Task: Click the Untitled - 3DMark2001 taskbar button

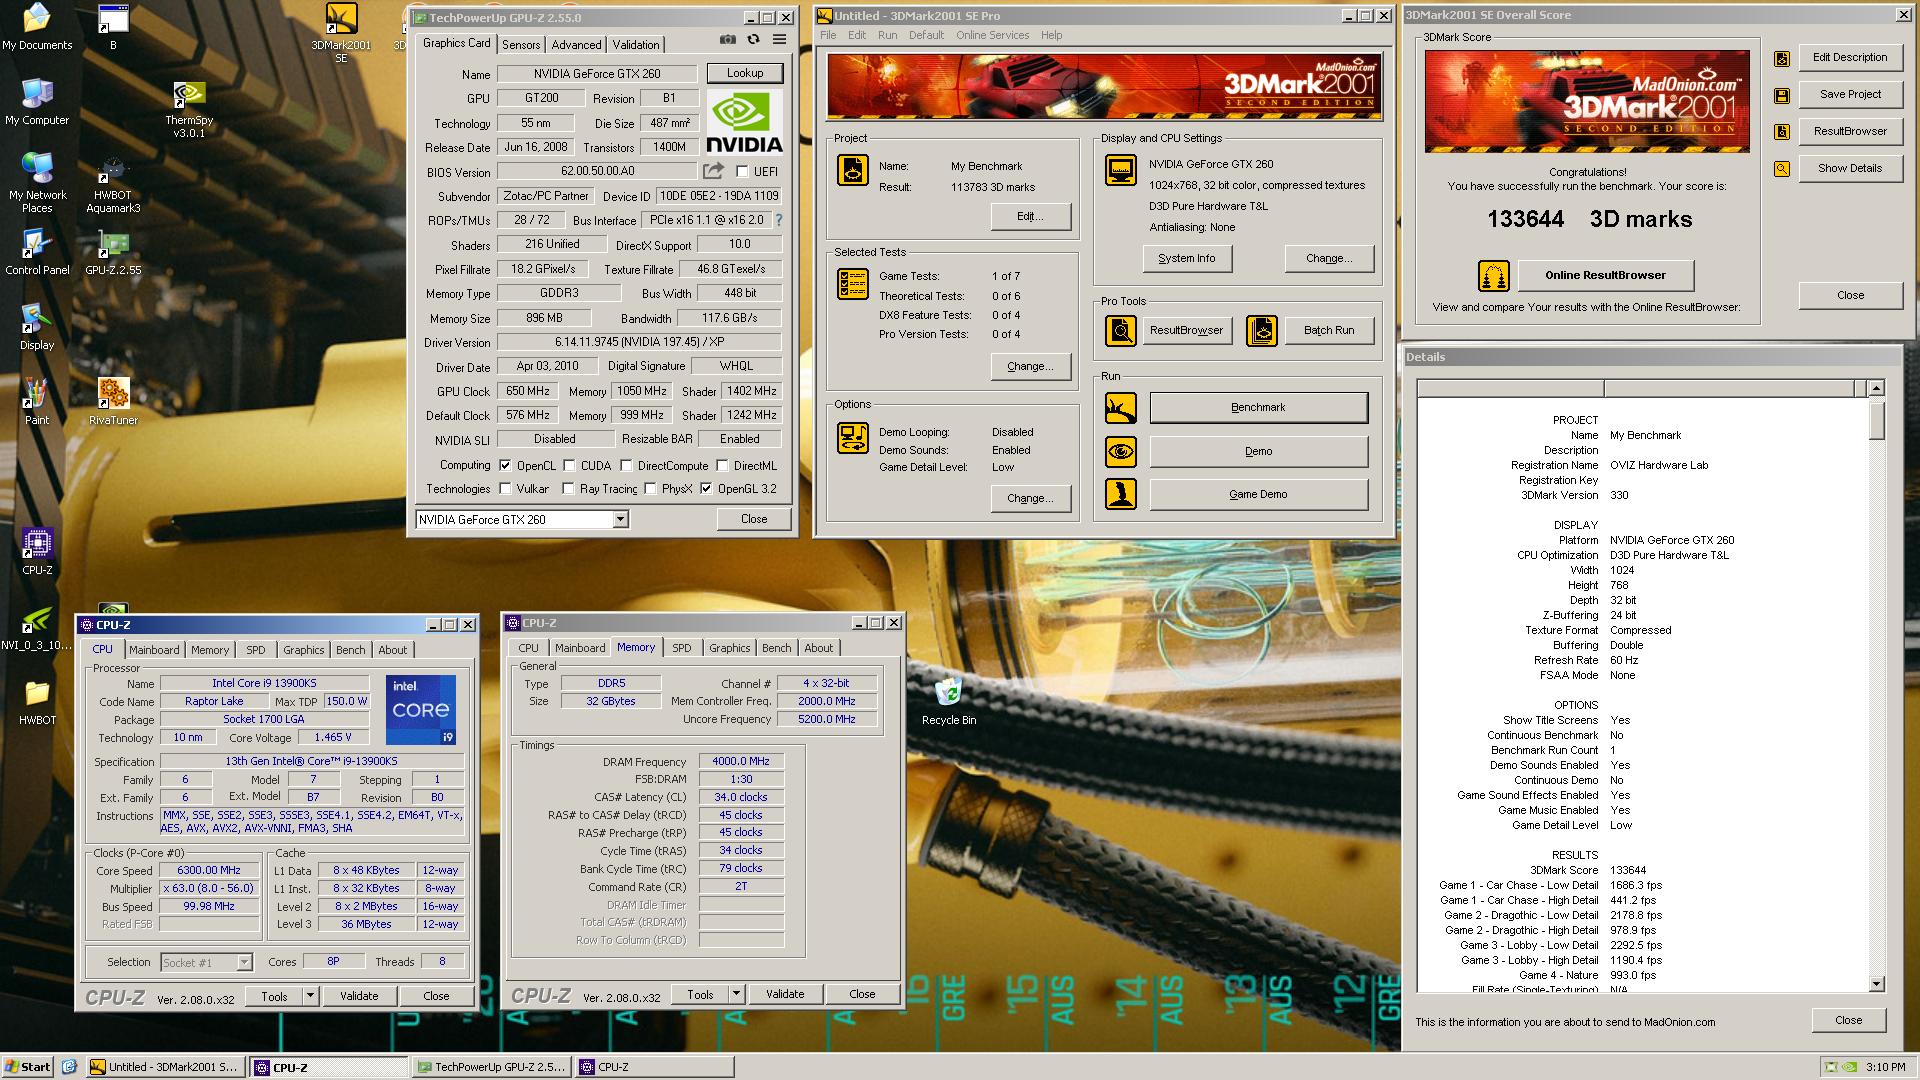Action: pos(165,1067)
